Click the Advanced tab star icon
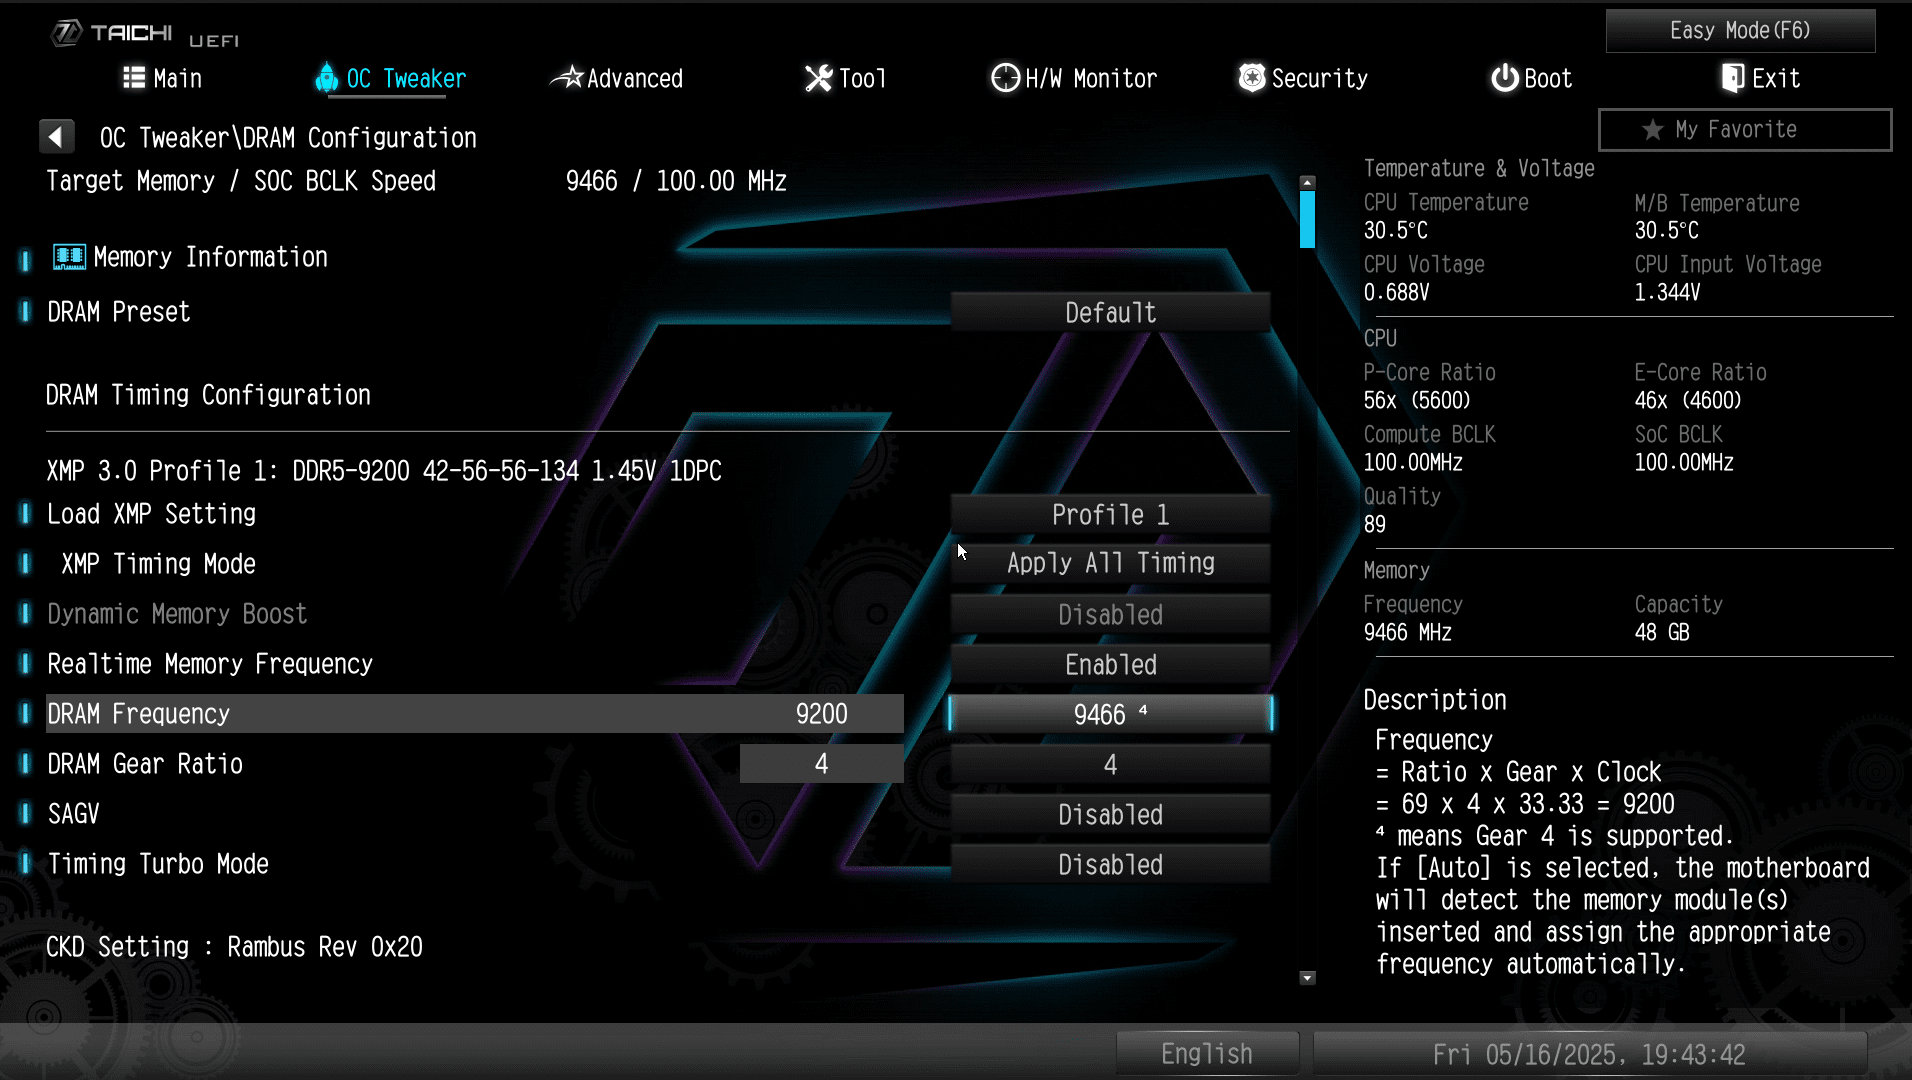The height and width of the screenshot is (1080, 1912). (x=567, y=77)
